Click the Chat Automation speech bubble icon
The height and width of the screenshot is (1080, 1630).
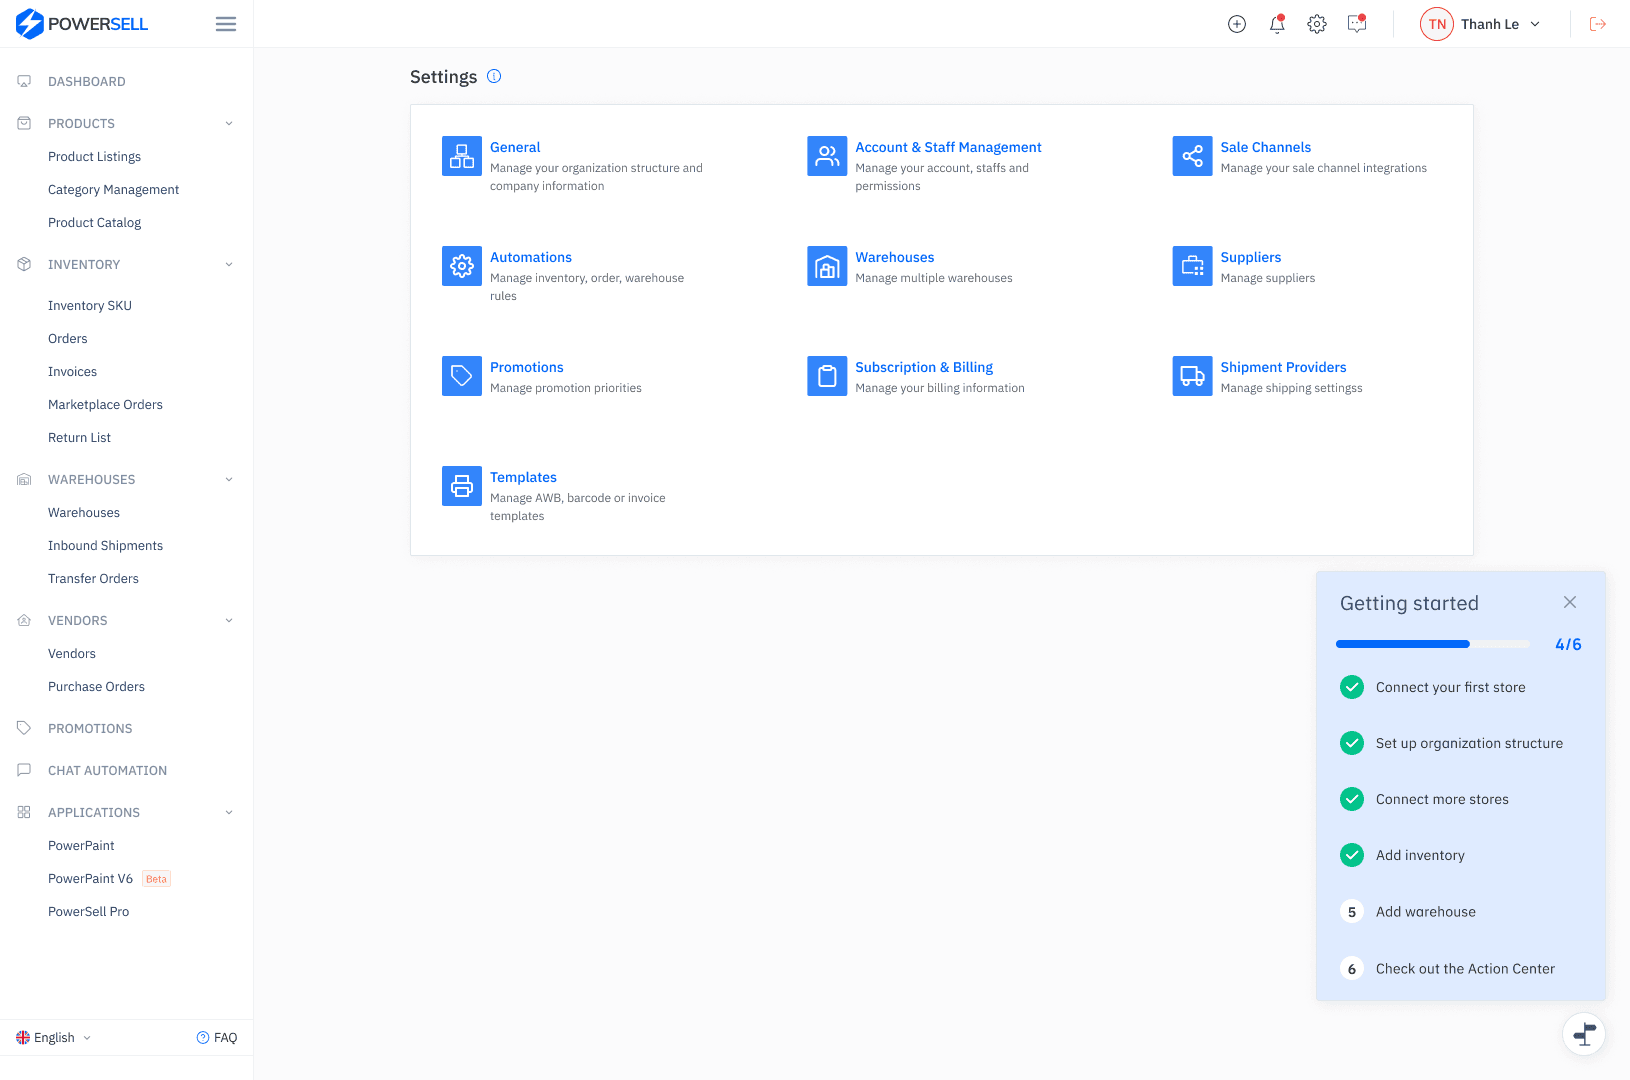[x=24, y=770]
